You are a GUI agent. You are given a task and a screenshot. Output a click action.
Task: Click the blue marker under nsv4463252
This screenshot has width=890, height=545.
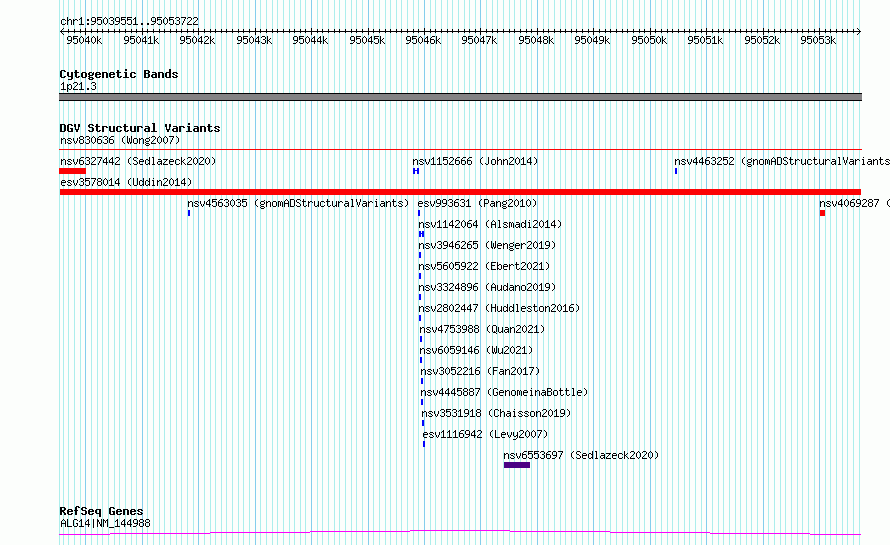(x=676, y=171)
